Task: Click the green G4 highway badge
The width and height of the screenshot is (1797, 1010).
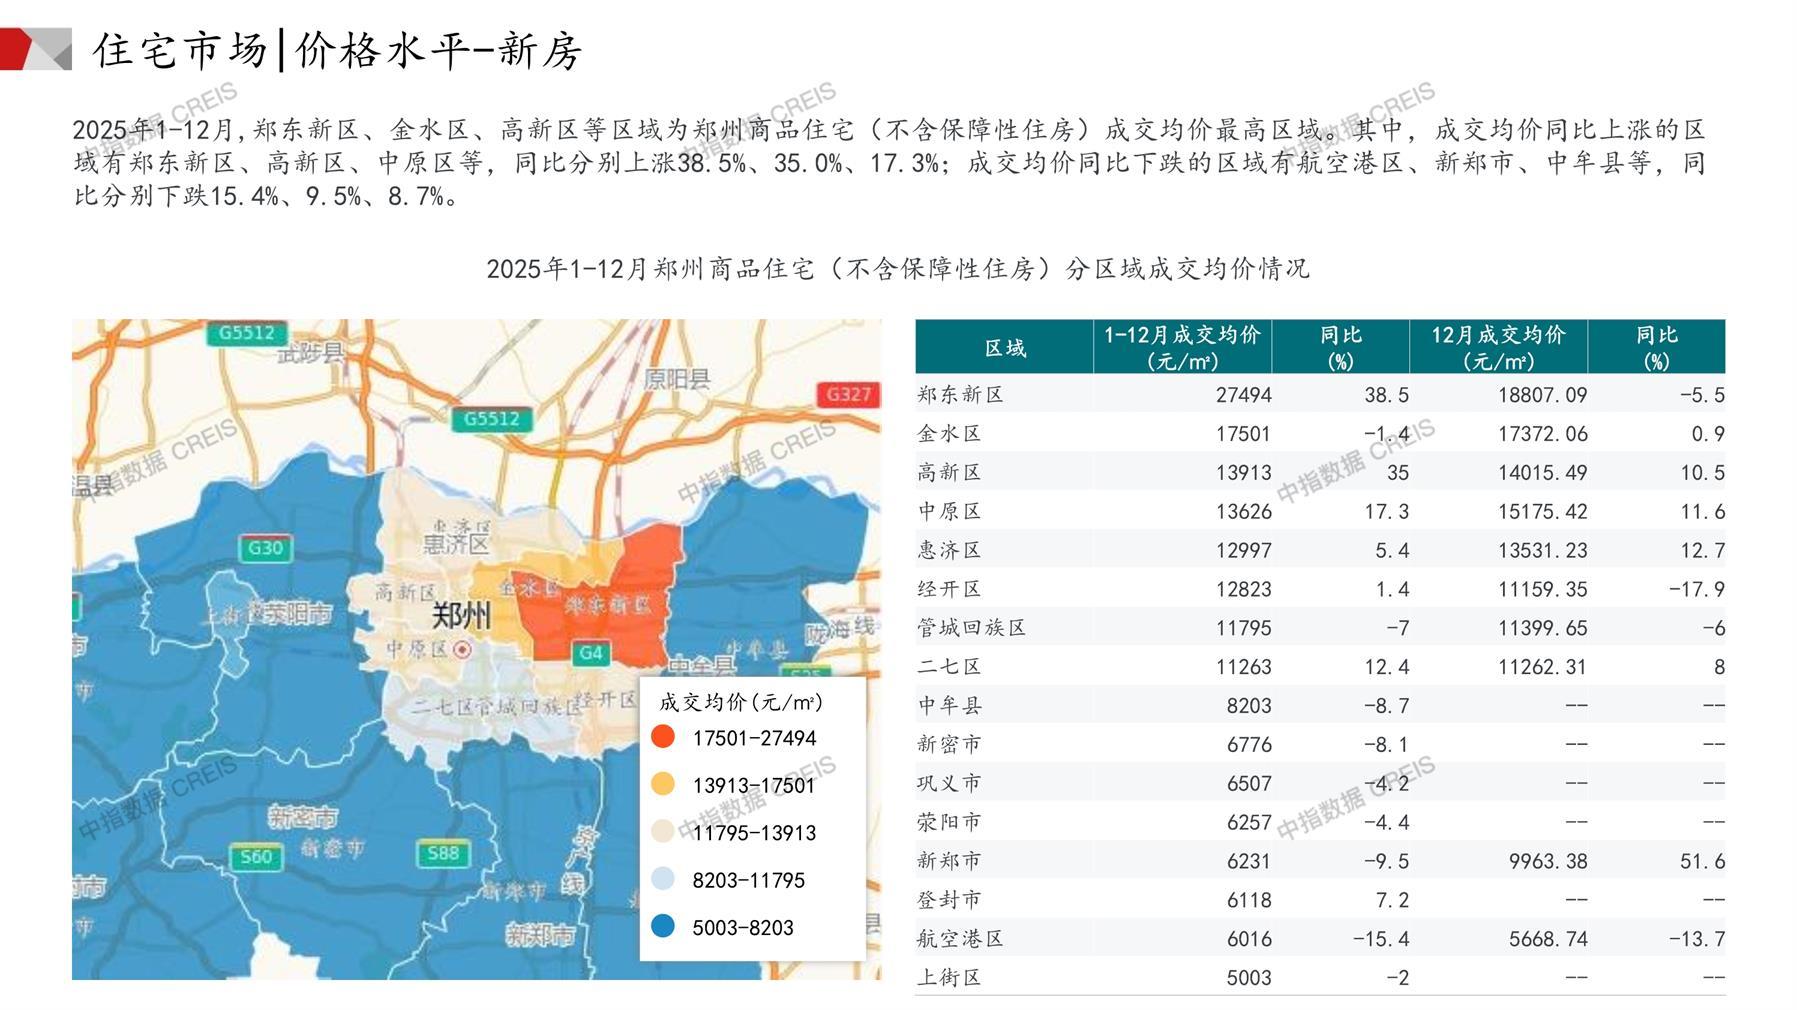Action: [591, 653]
